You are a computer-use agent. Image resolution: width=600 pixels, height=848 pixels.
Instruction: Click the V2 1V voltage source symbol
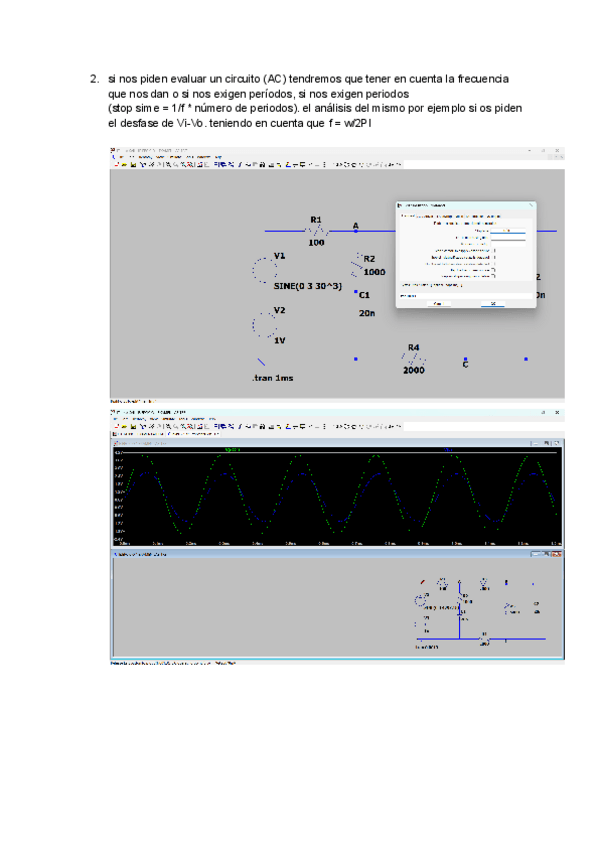coord(262,324)
